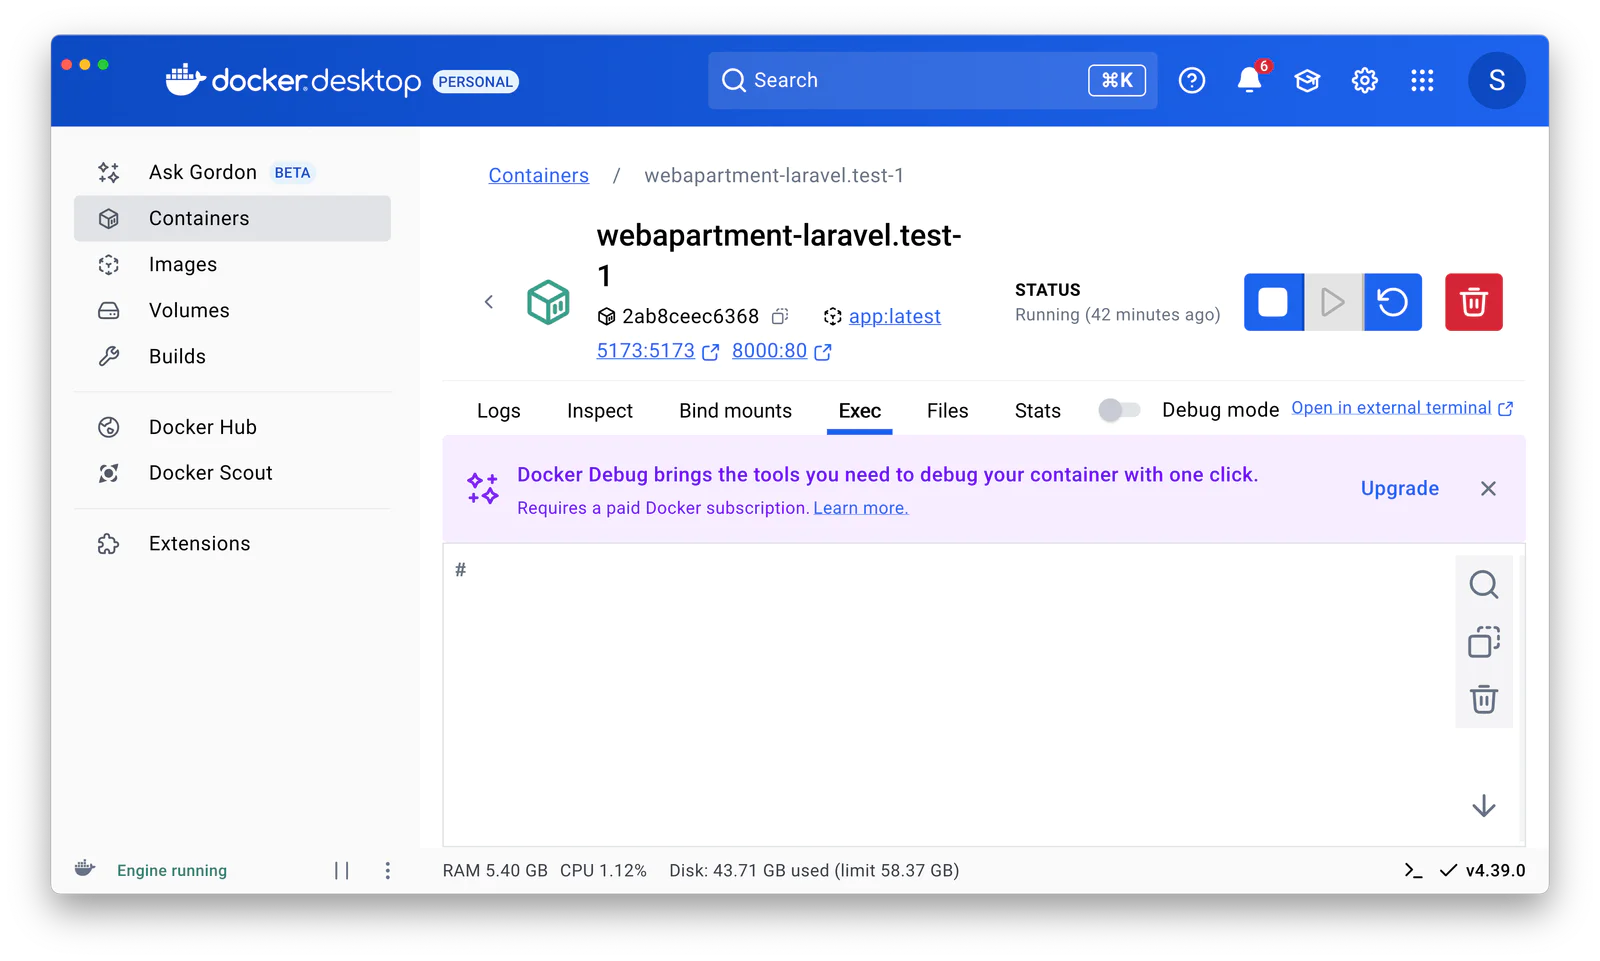Open the user account avatar S
Screen dimensions: 1600x961
click(x=1497, y=80)
